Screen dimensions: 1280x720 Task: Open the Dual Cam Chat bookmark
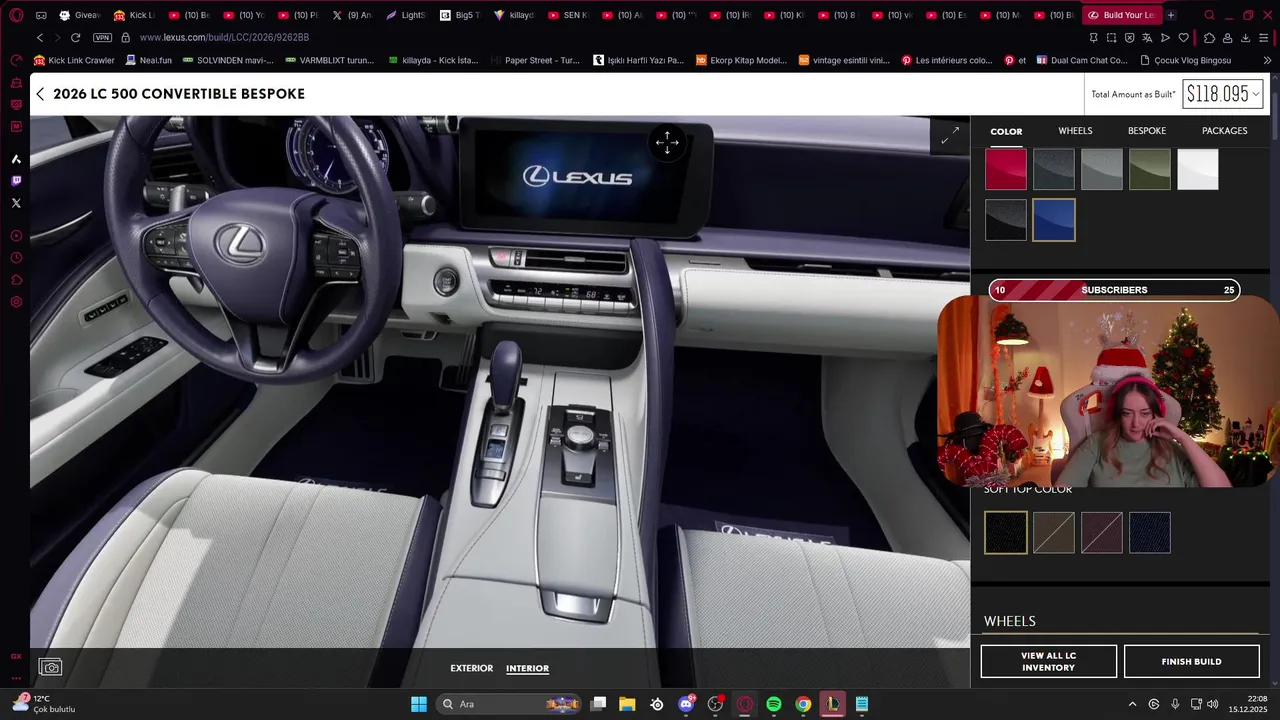click(1082, 60)
